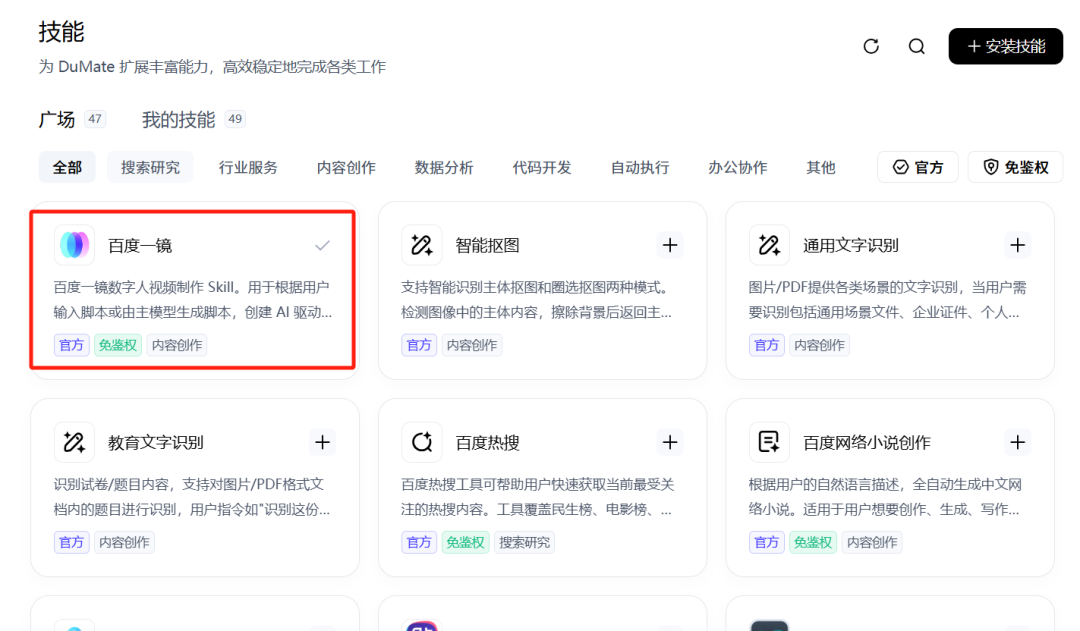Click the 教育文字识别 skill icon
Viewport: 1080px width, 631px height.
[x=74, y=442]
